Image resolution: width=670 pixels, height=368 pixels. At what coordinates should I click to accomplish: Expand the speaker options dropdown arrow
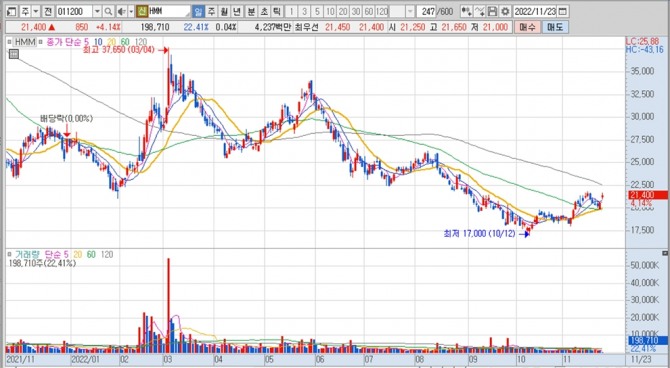pos(131,11)
